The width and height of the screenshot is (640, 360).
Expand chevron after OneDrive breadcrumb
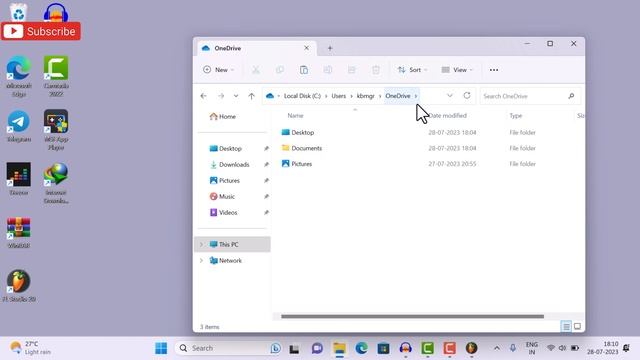pyautogui.click(x=416, y=96)
